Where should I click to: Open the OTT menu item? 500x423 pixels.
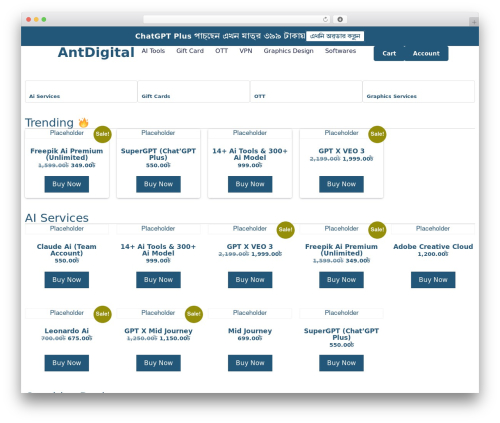click(221, 51)
